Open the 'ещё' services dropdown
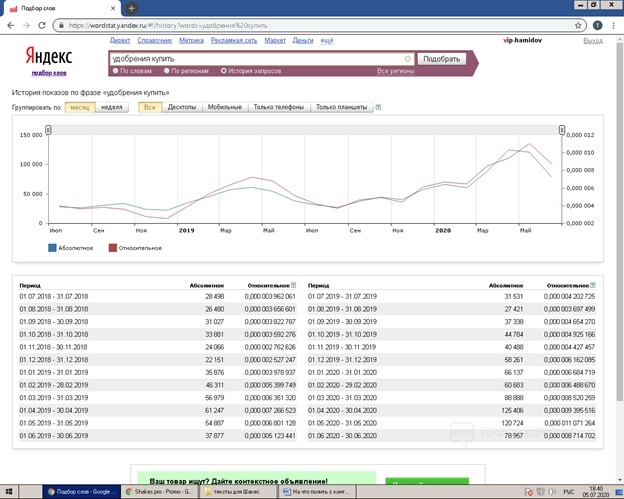This screenshot has height=499, width=624. pyautogui.click(x=328, y=41)
